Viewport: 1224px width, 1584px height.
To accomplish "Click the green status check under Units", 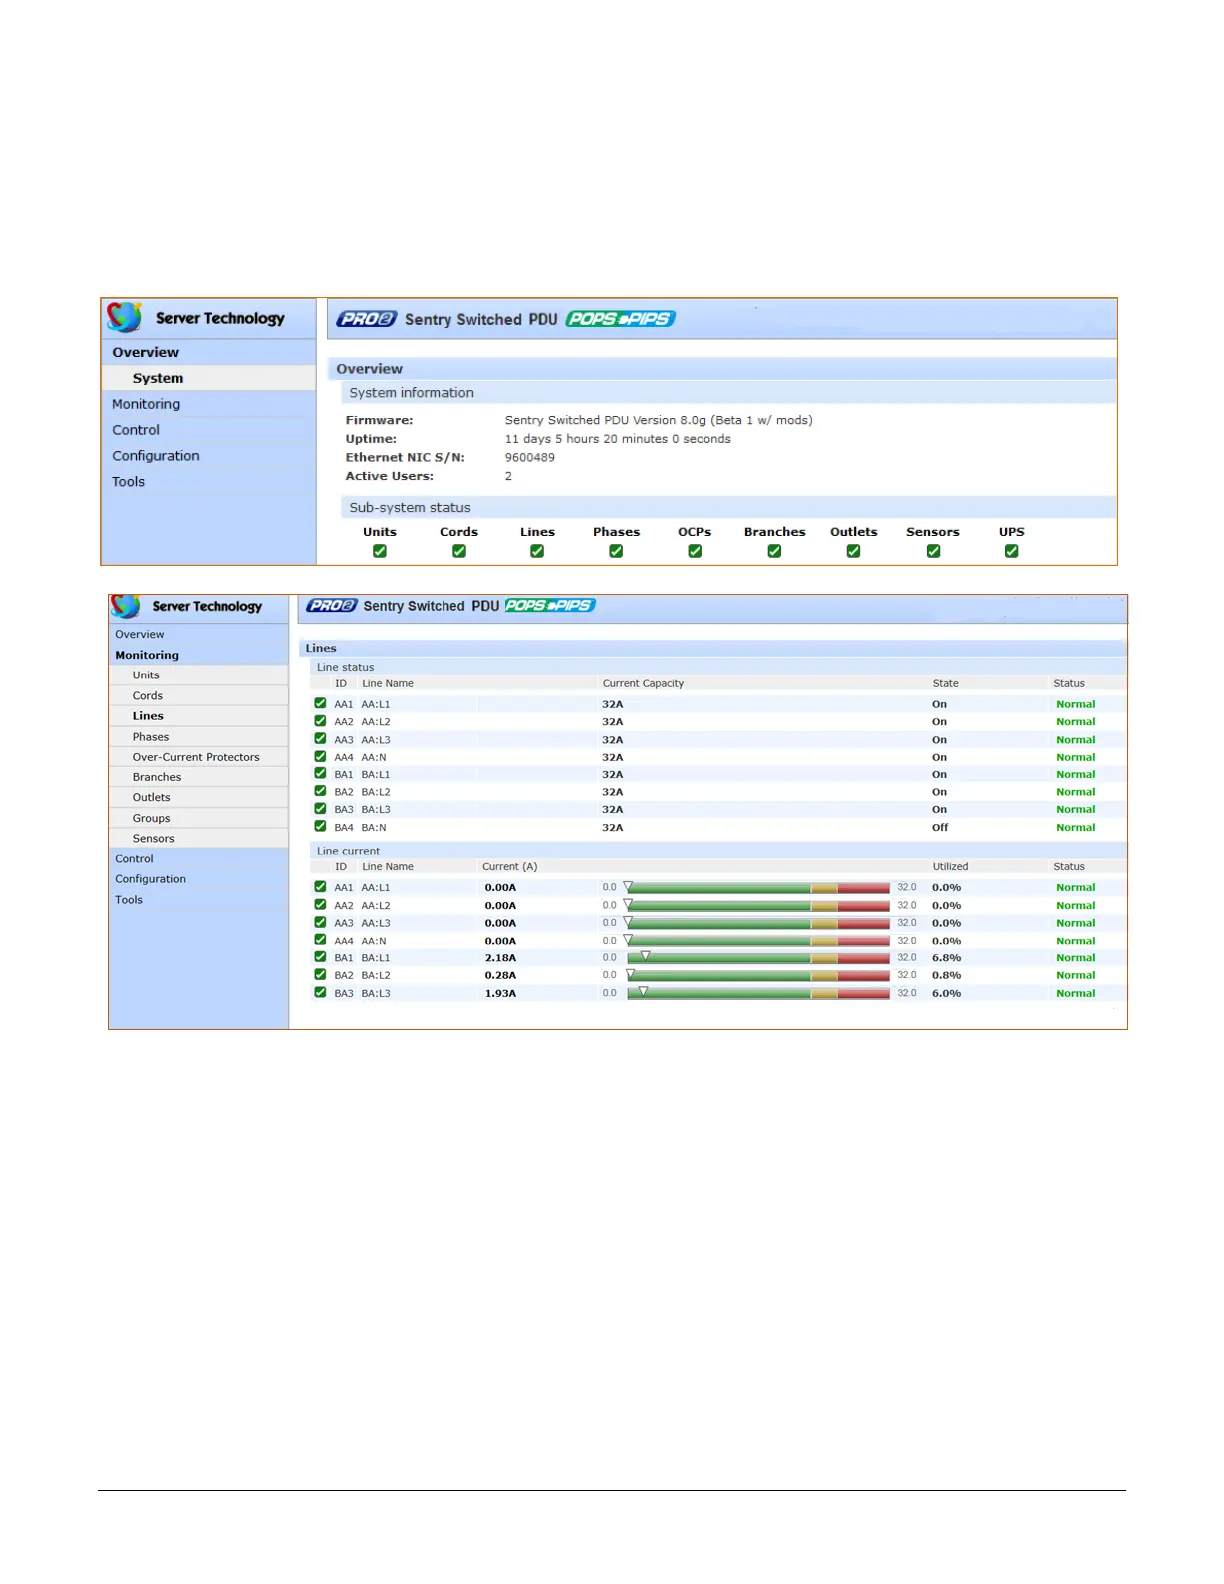I will pos(380,551).
